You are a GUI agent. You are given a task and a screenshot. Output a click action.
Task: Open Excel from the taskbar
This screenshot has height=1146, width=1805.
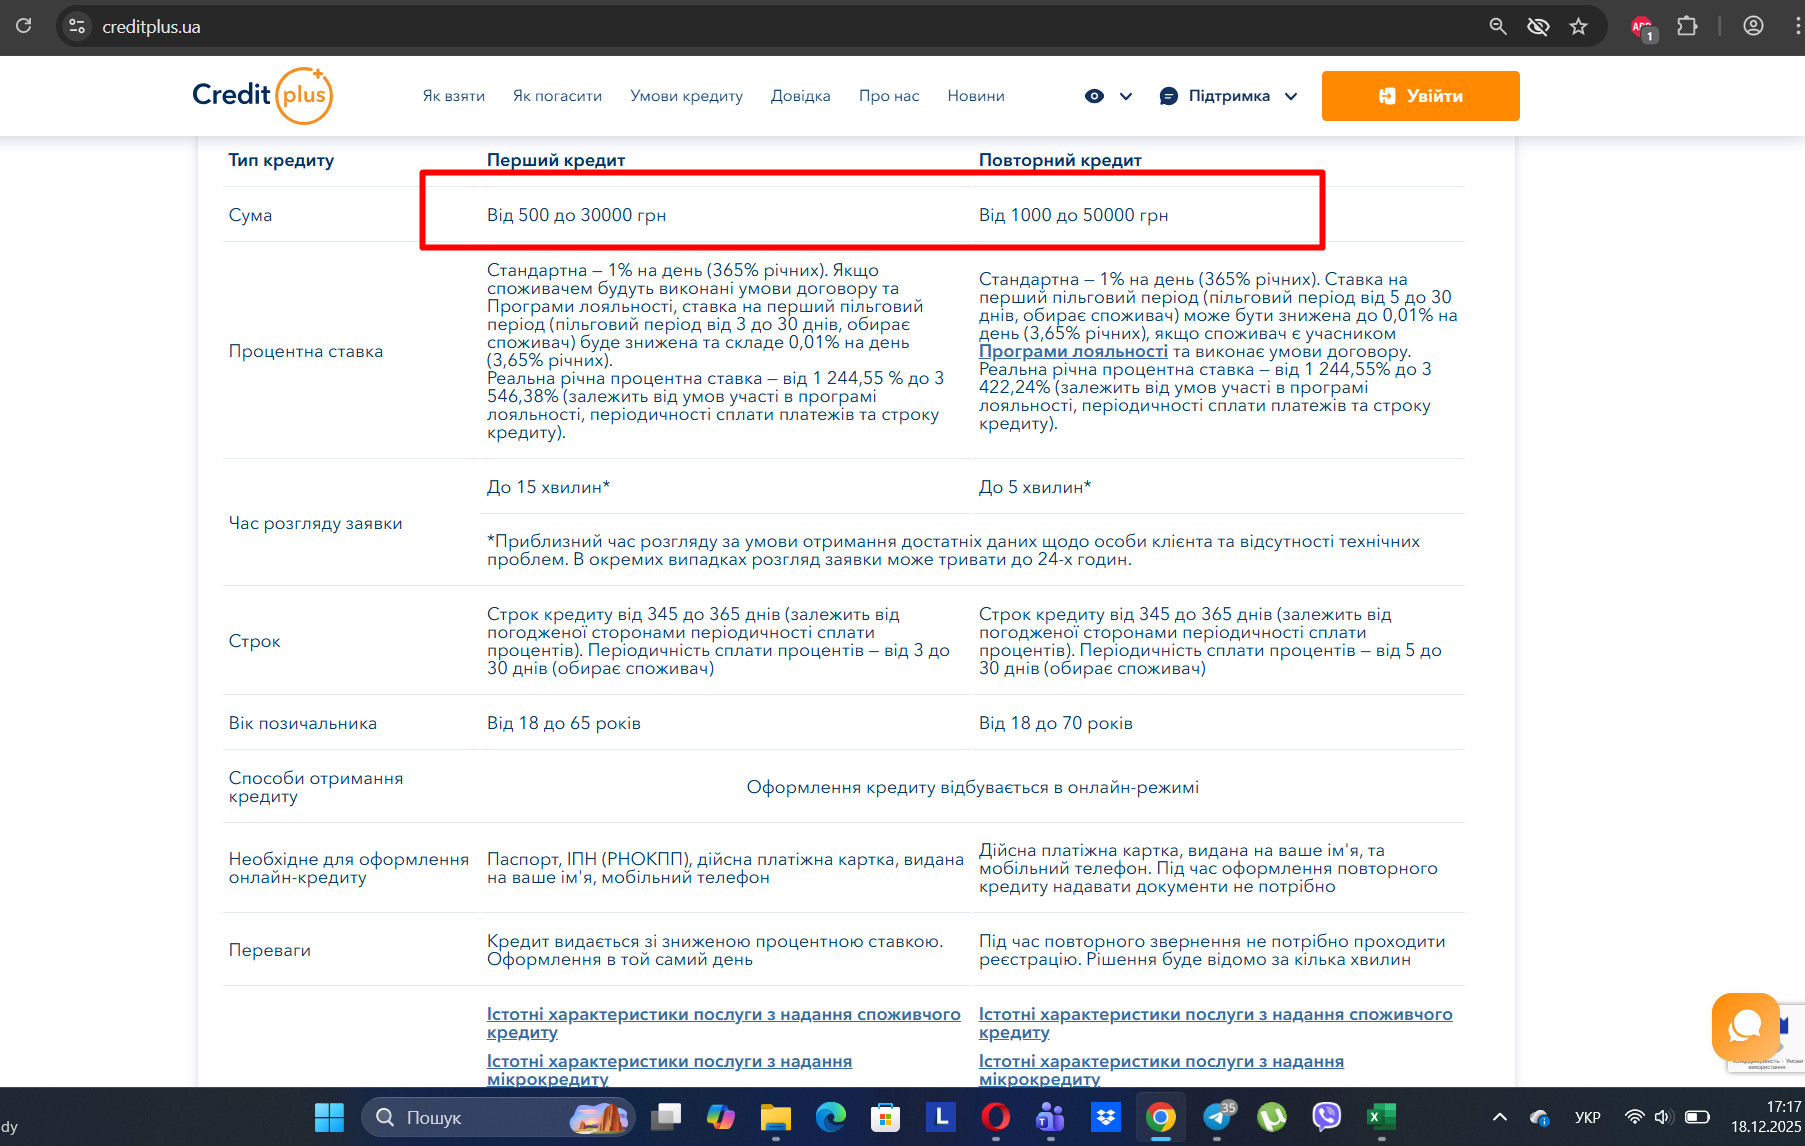point(1381,1117)
